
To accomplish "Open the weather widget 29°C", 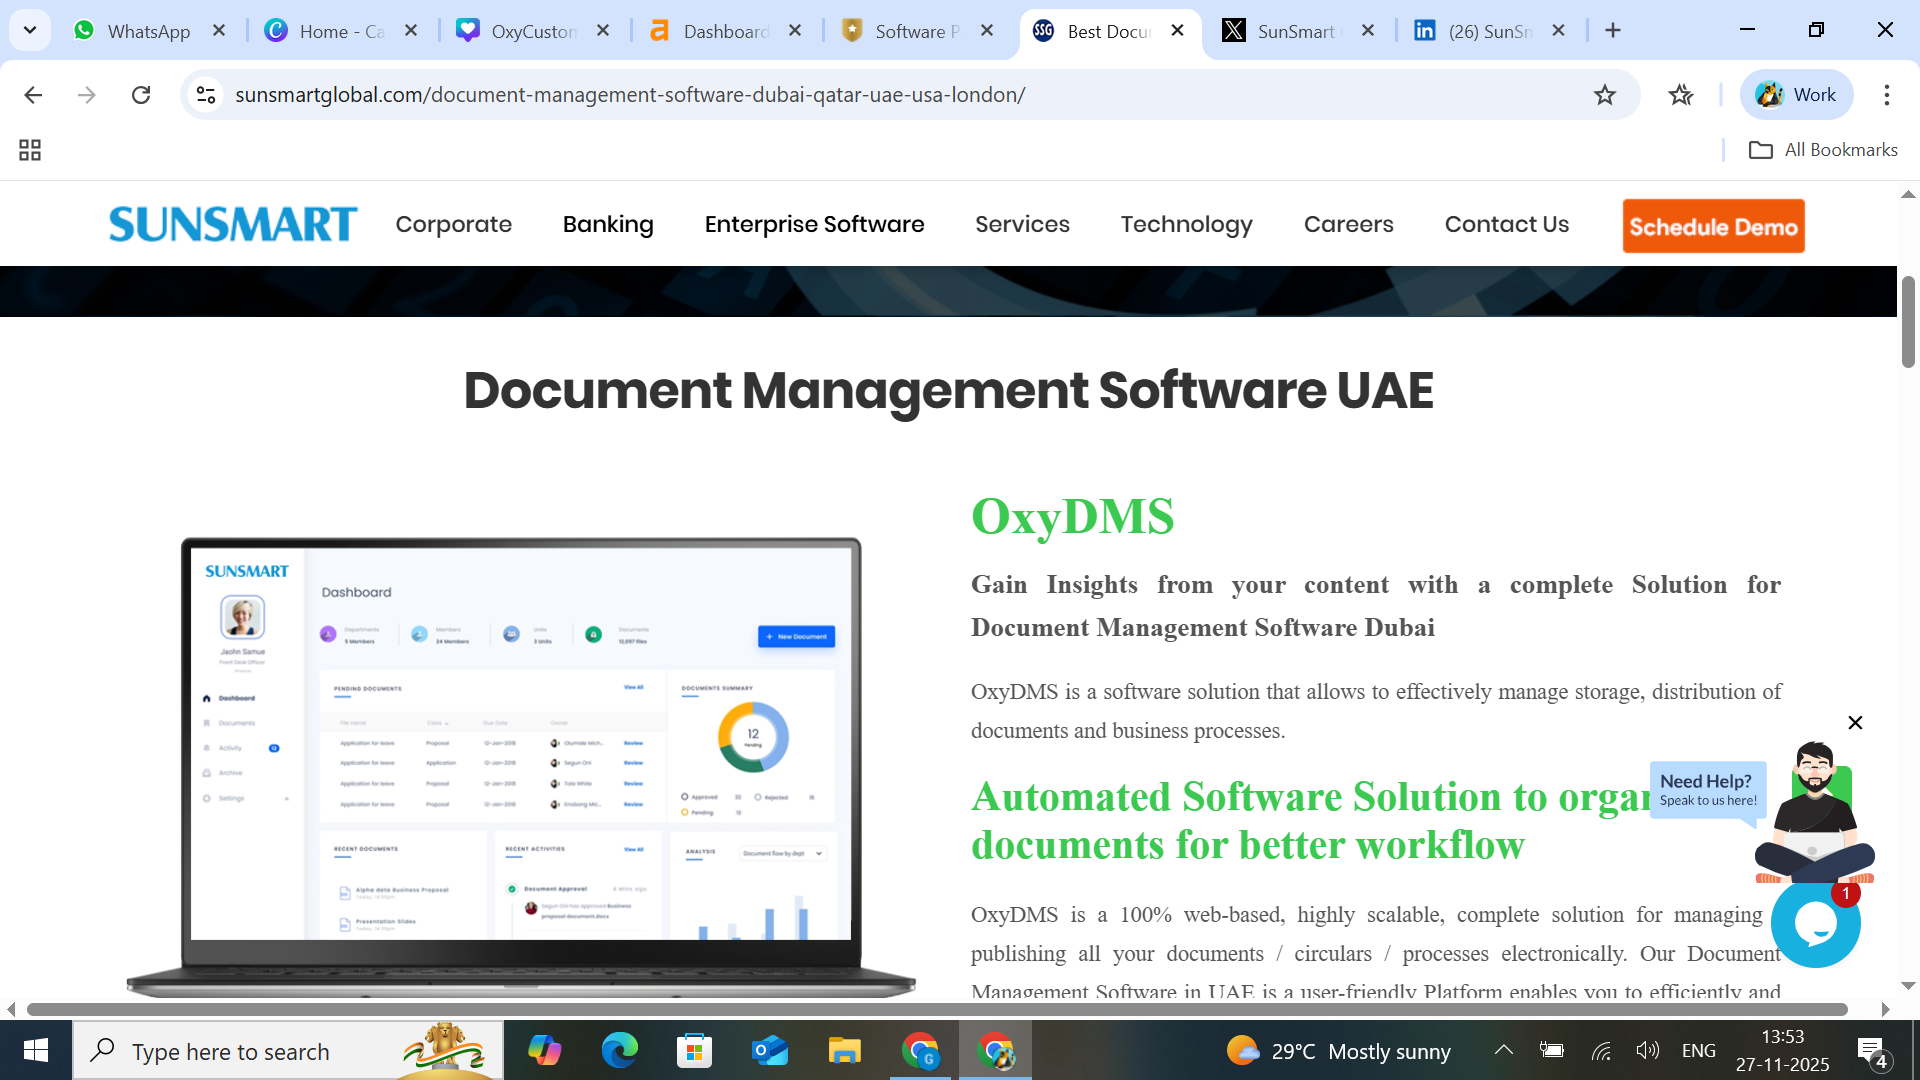I will pos(1338,1051).
